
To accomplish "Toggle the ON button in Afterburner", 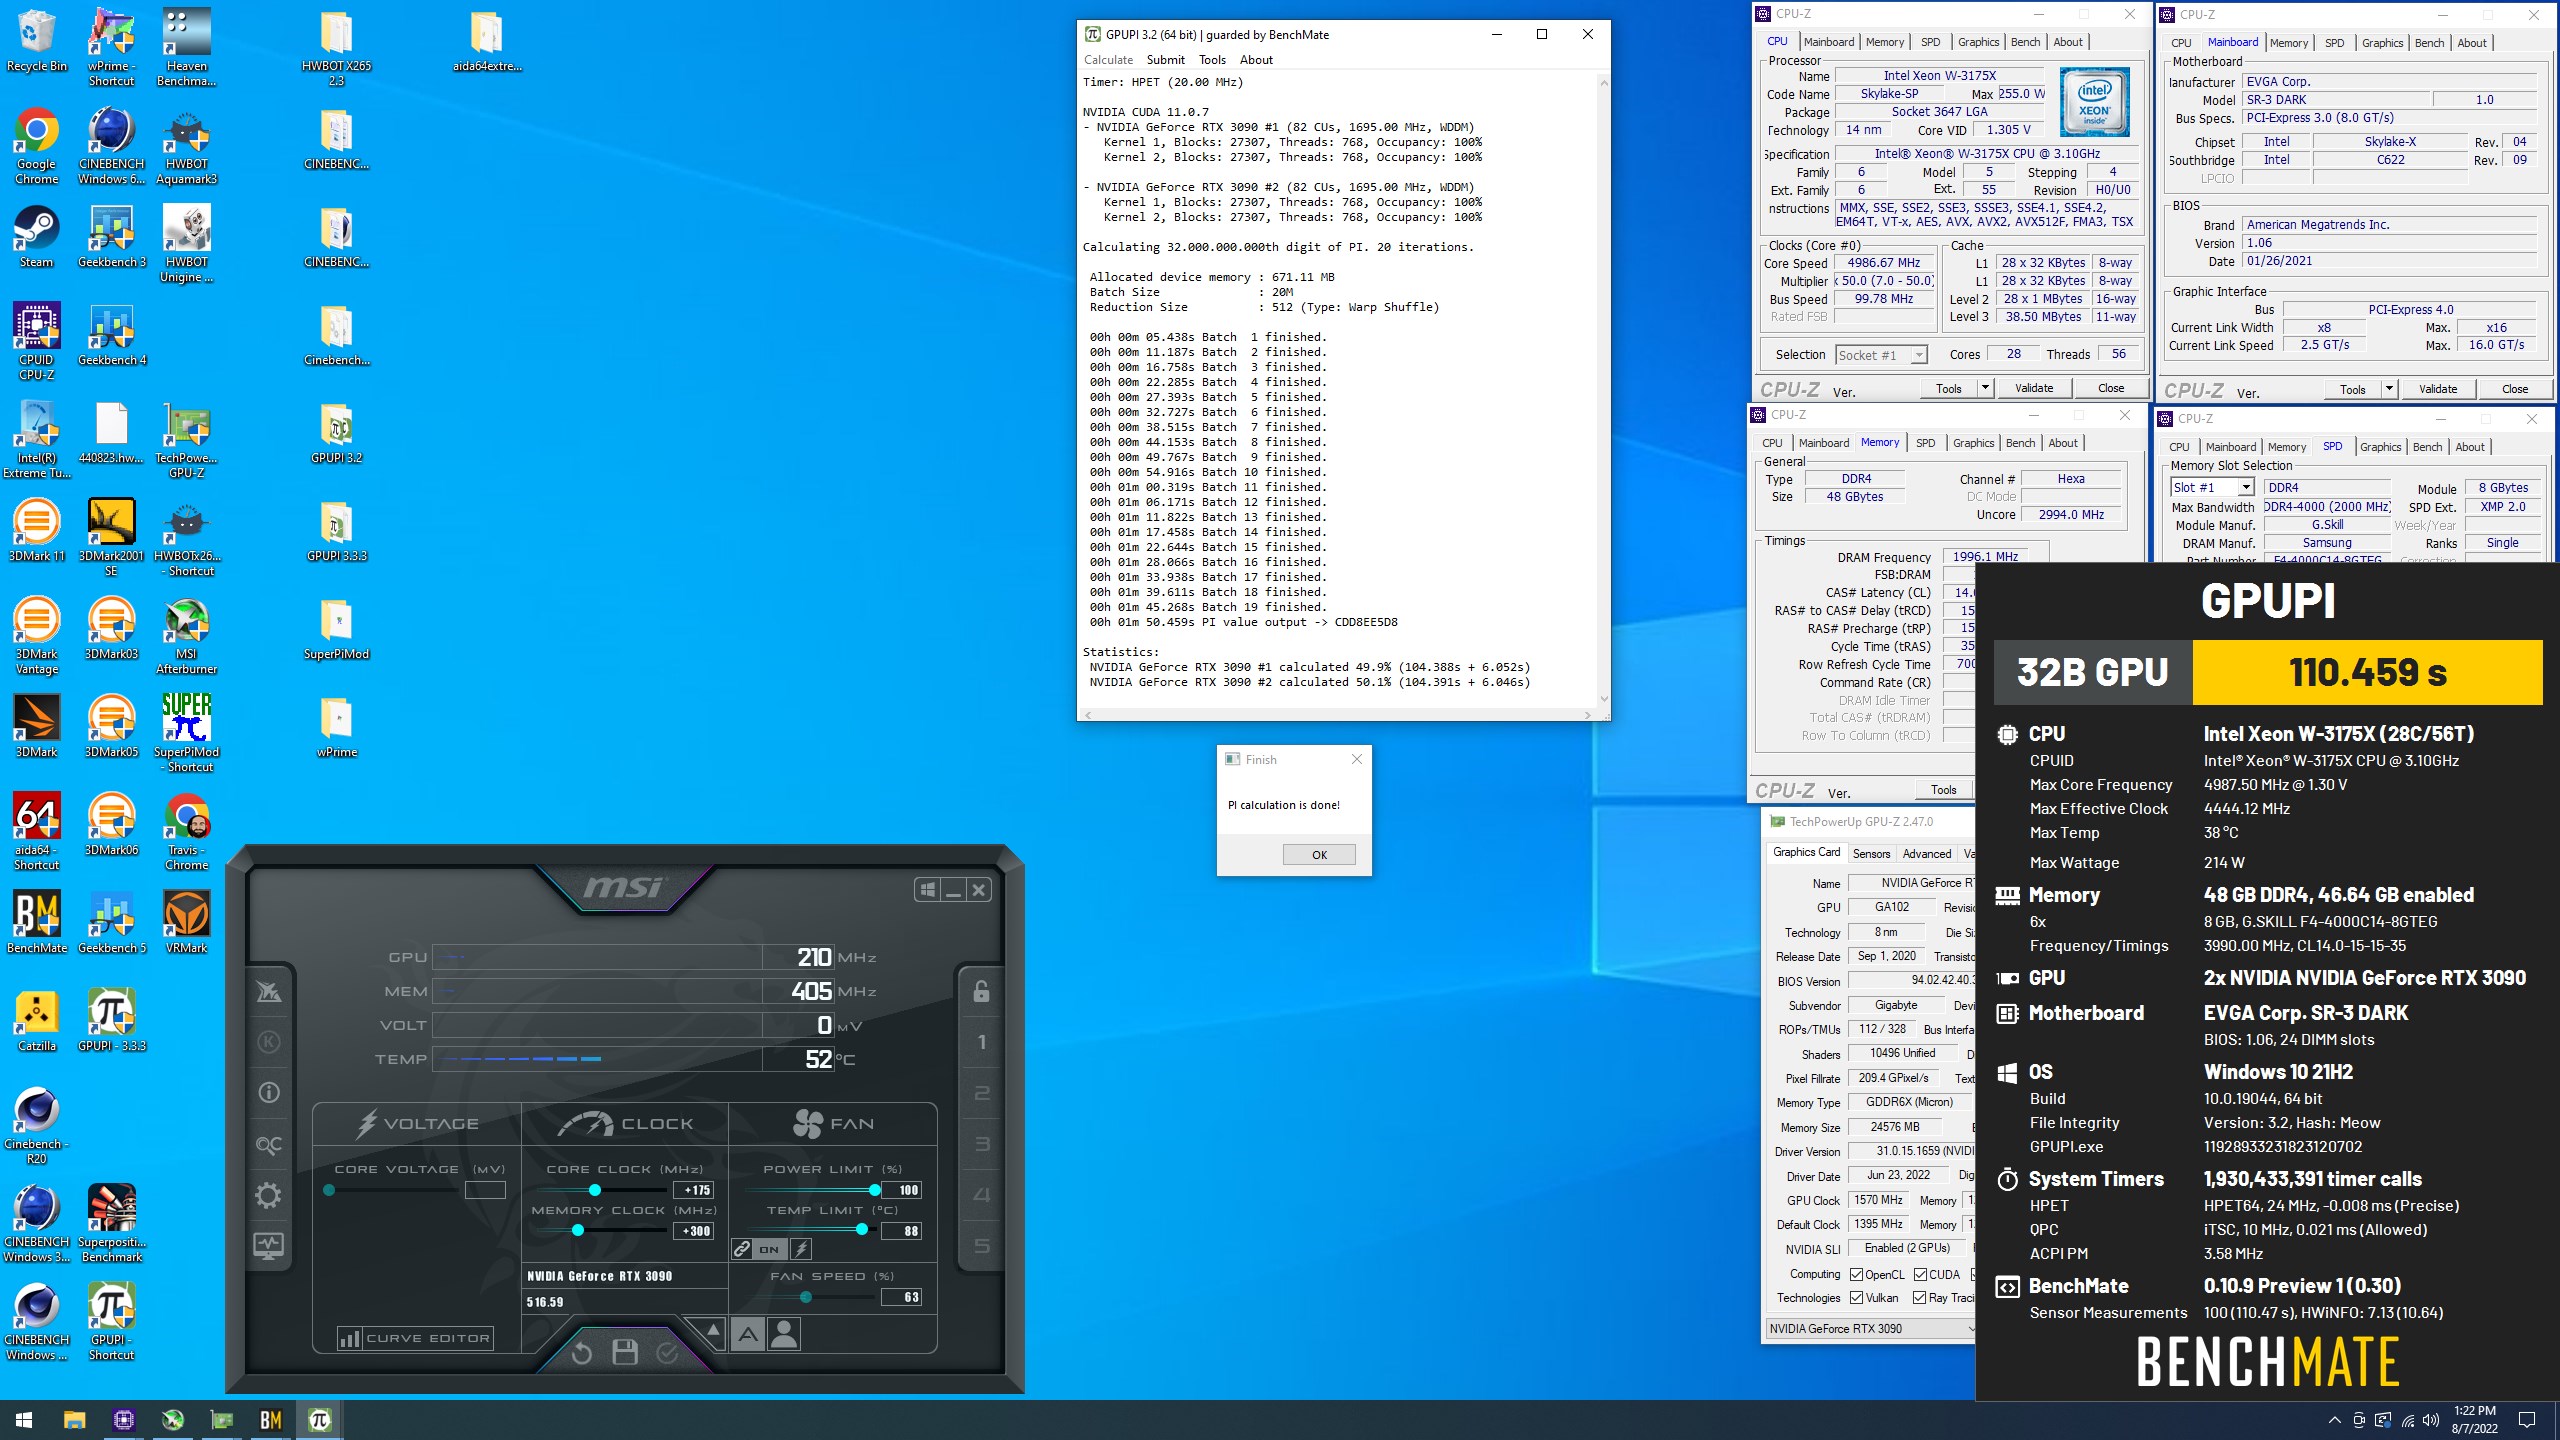I will click(x=769, y=1249).
